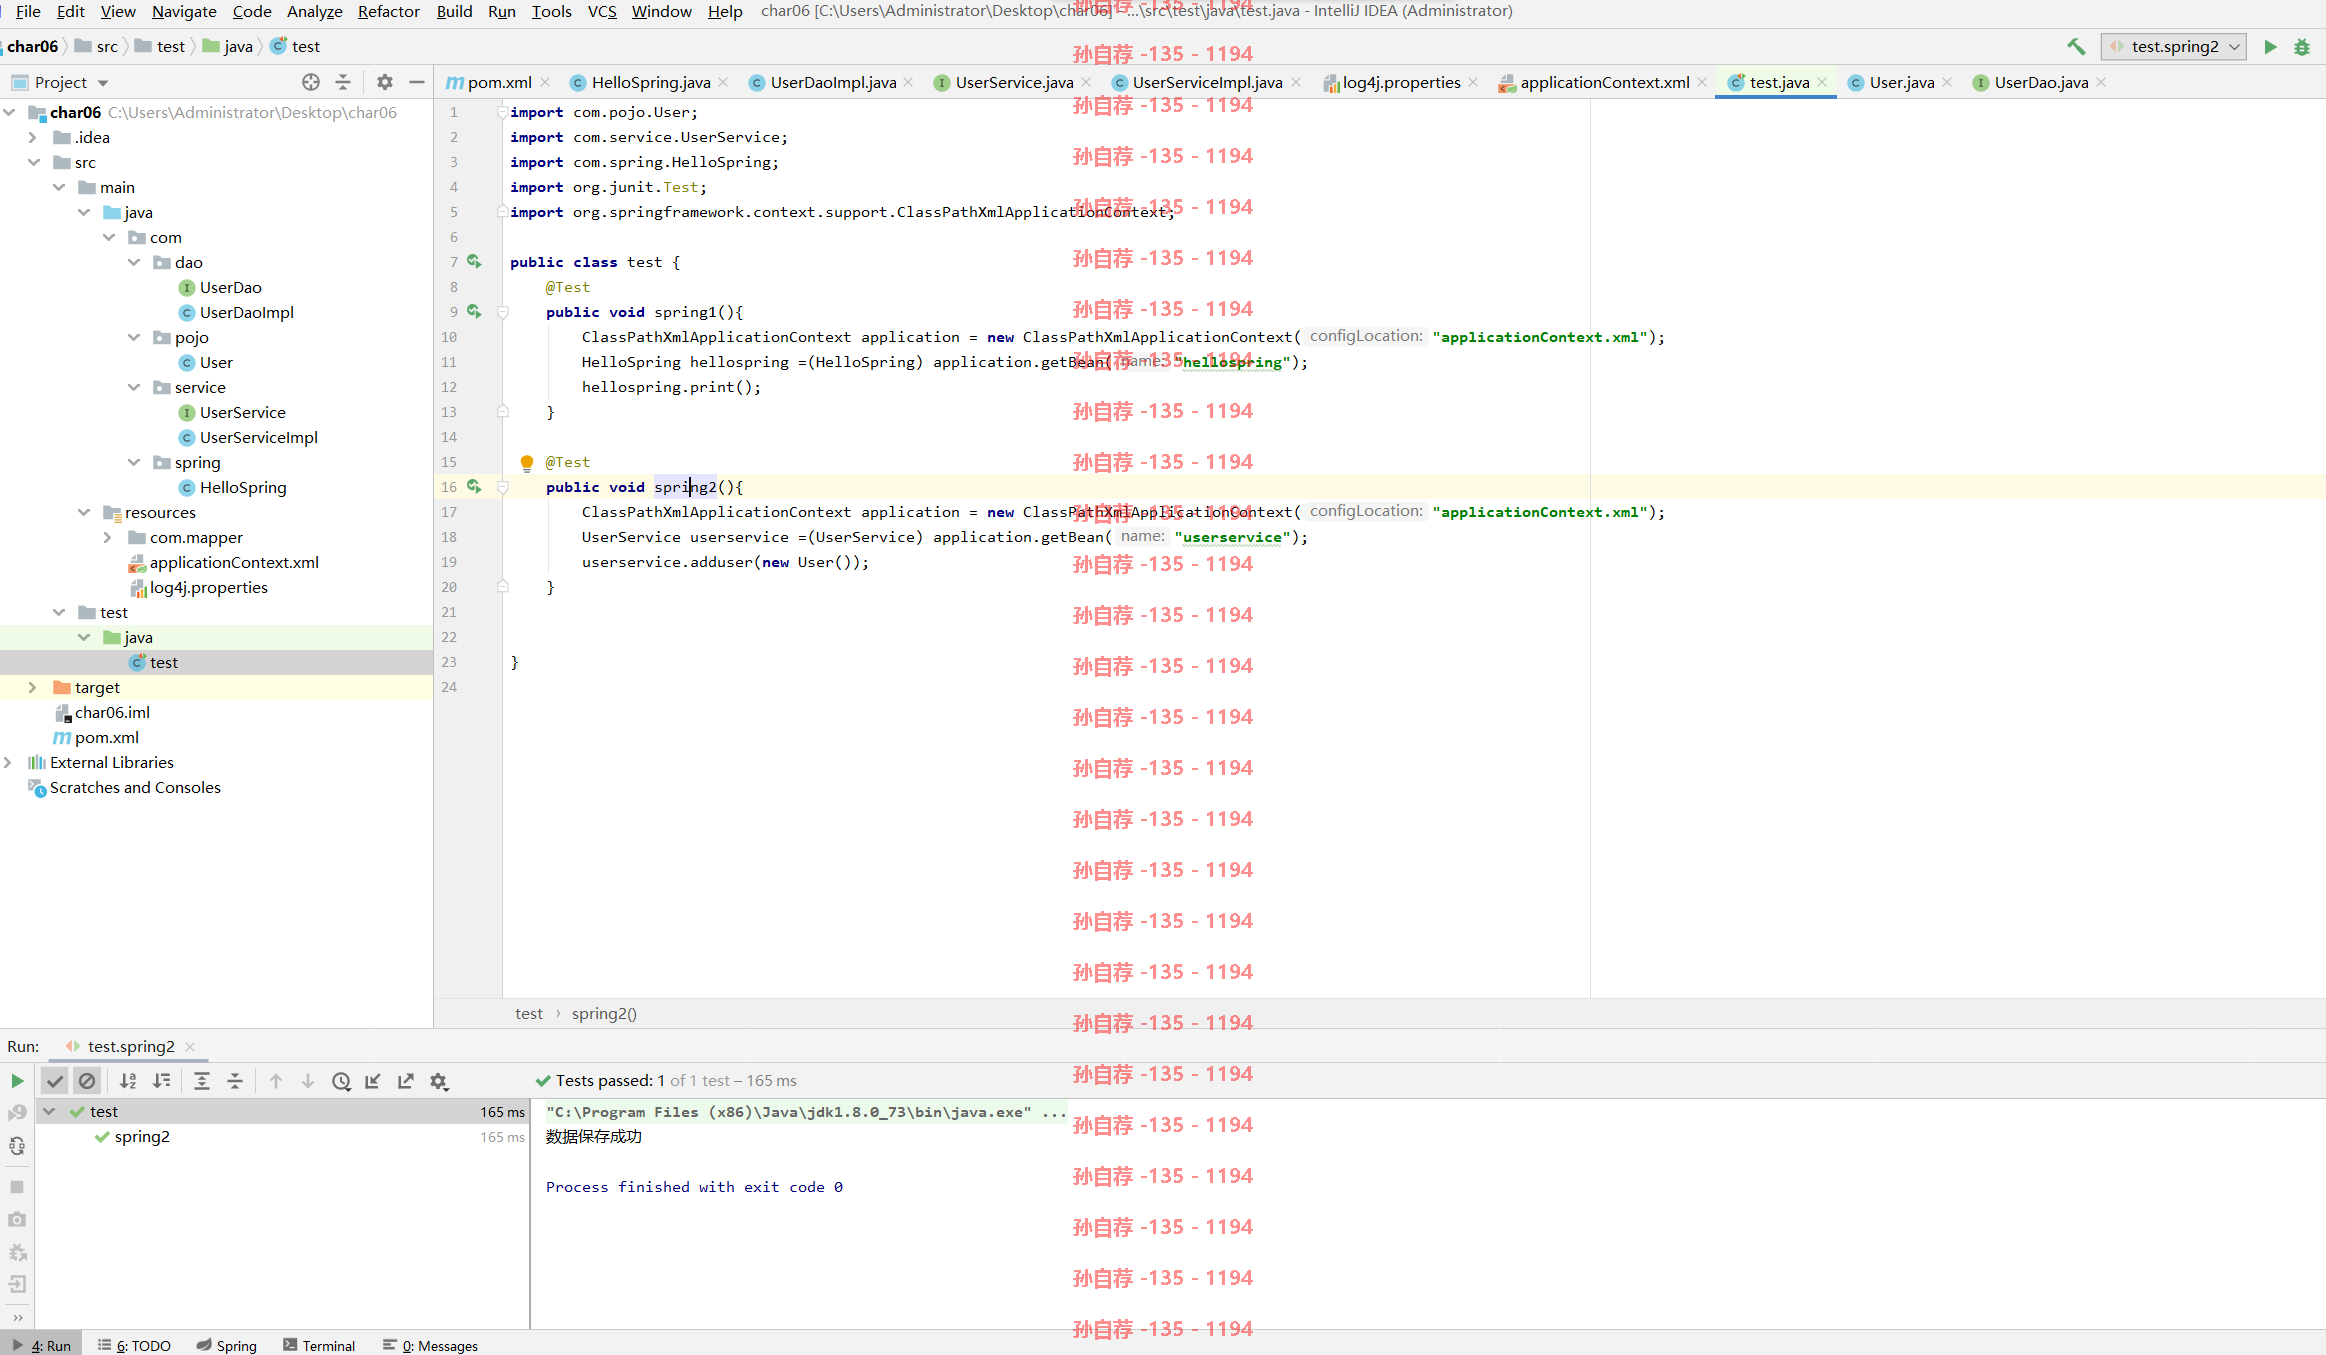Image resolution: width=2326 pixels, height=1355 pixels.
Task: Open the VCS menu
Action: click(601, 11)
